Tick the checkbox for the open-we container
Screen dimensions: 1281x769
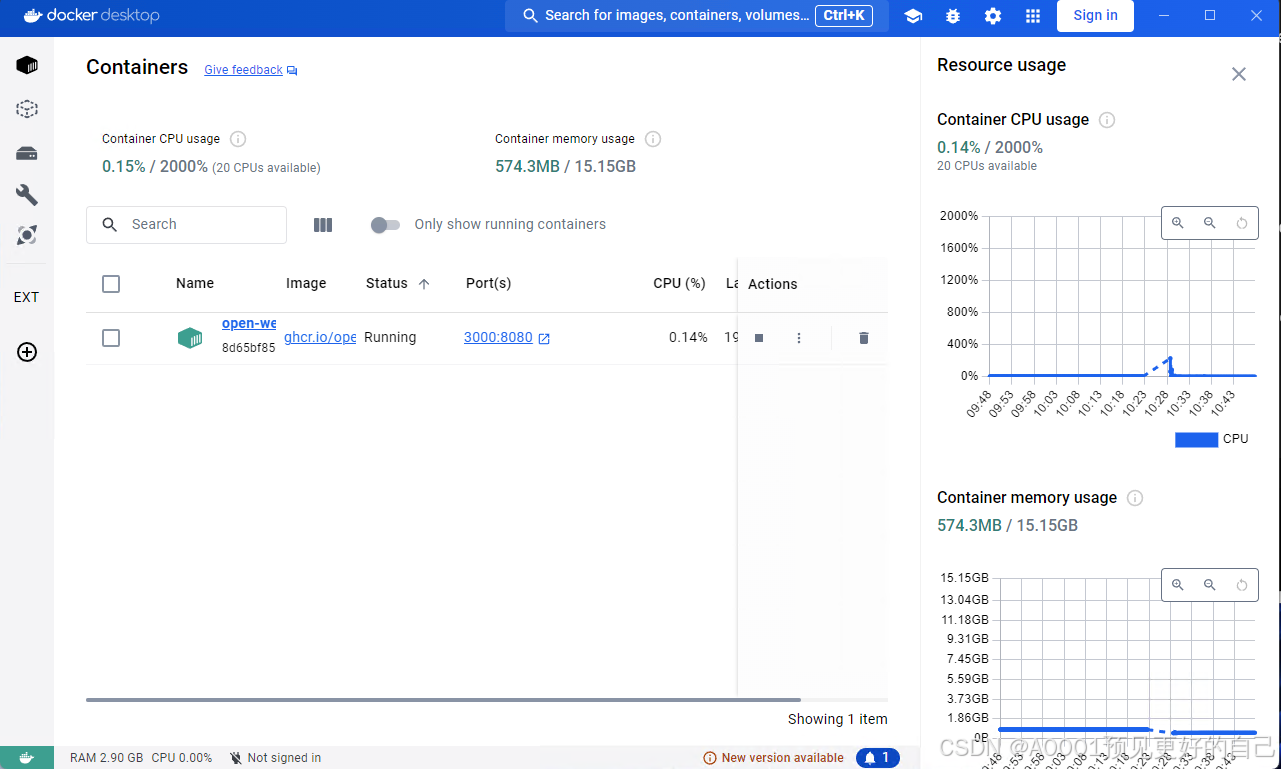[111, 338]
